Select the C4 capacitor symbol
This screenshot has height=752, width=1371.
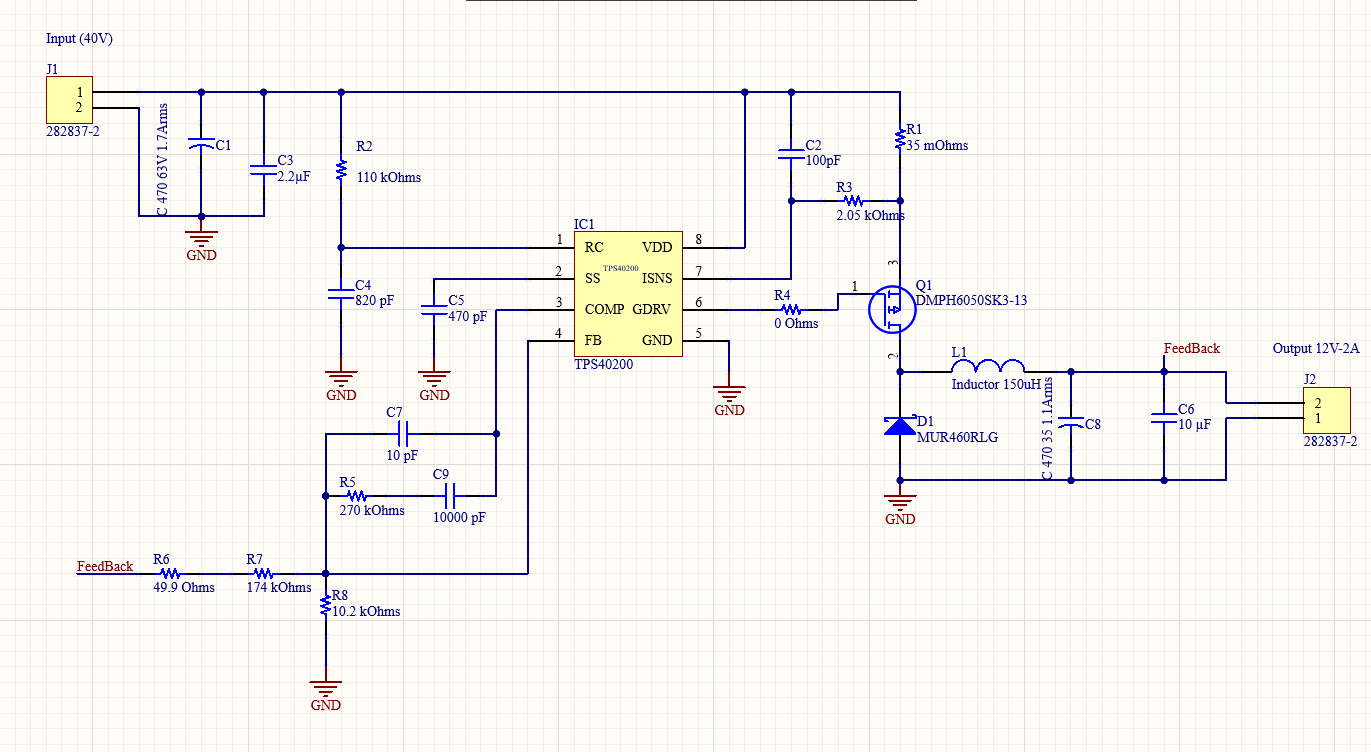[341, 293]
